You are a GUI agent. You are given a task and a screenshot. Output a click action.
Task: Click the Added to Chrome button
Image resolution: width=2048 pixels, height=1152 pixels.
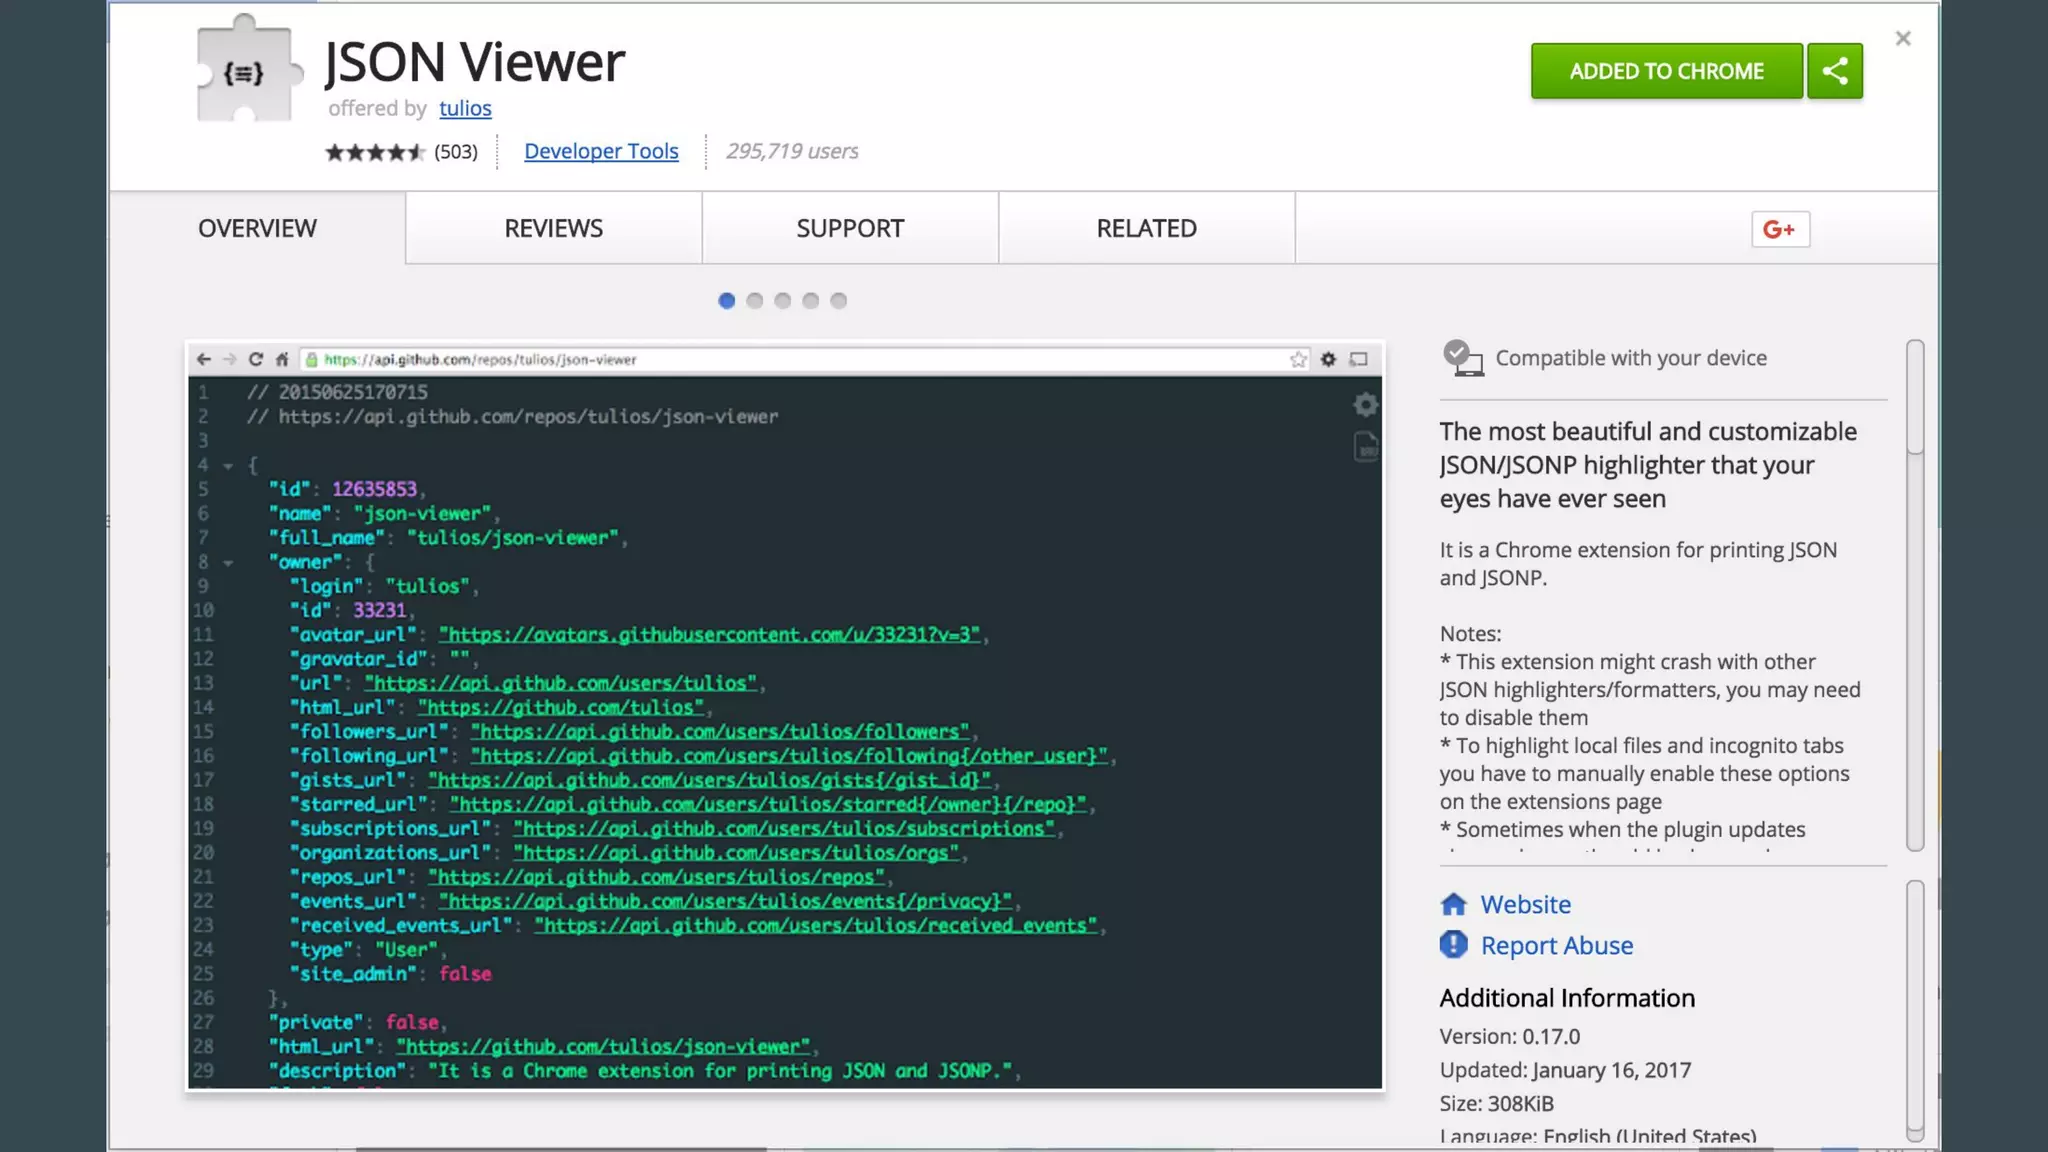[1666, 71]
